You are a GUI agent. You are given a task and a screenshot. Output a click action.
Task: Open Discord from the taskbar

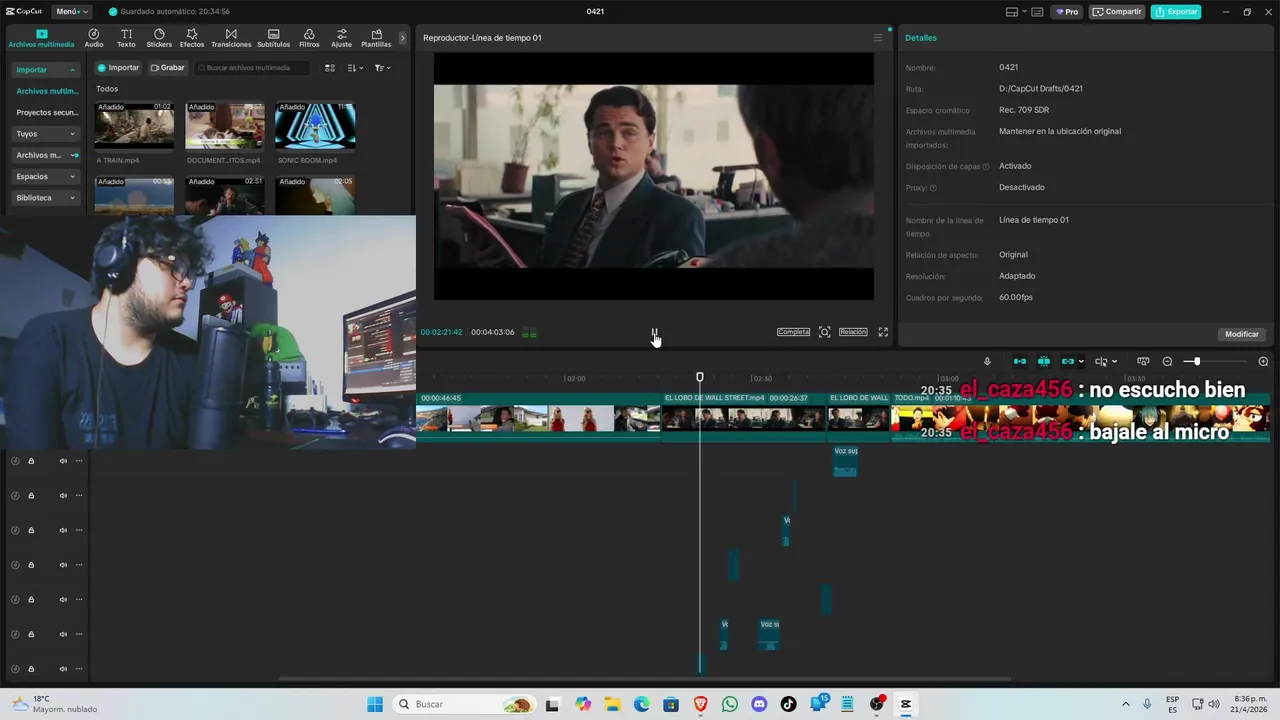tap(759, 704)
